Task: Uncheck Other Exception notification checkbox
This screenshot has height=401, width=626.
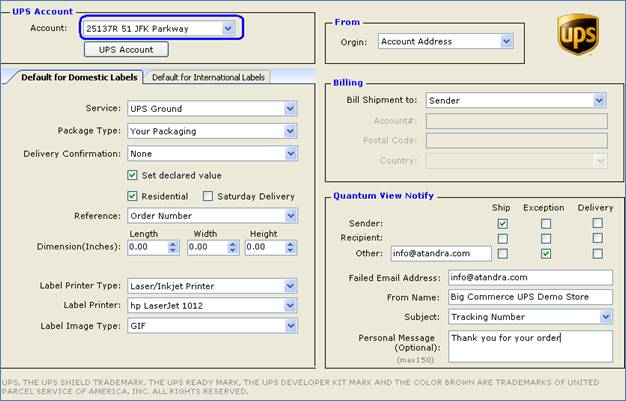Action: [546, 254]
